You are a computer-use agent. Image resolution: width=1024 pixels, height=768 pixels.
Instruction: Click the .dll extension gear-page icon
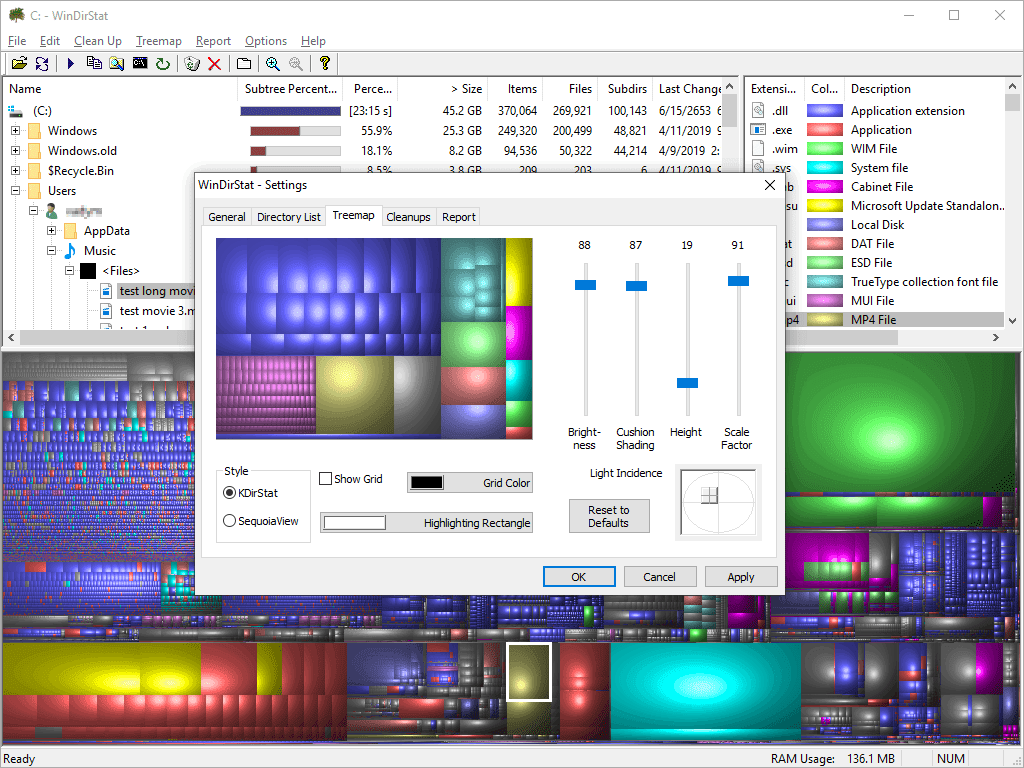click(758, 110)
